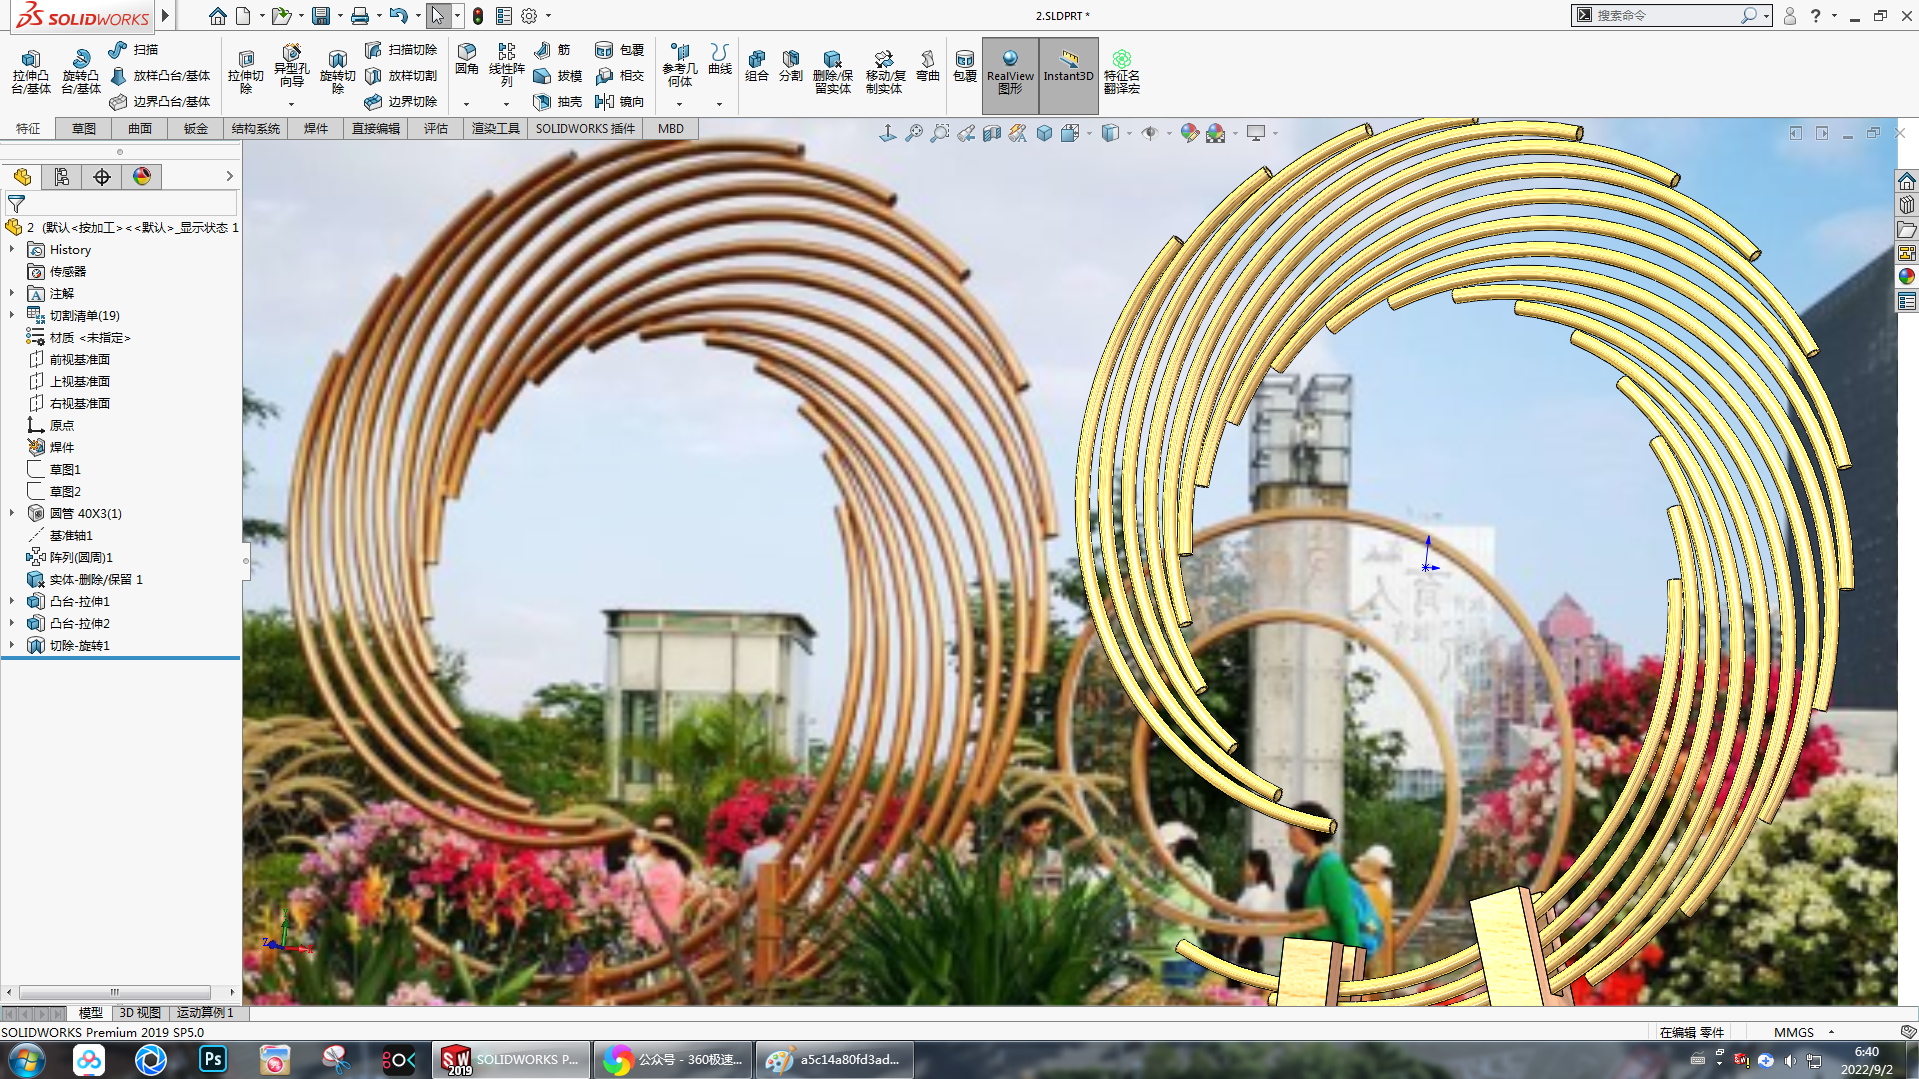Open the SOLIDWORKS 插件 tab
This screenshot has height=1079, width=1919.
pos(585,129)
